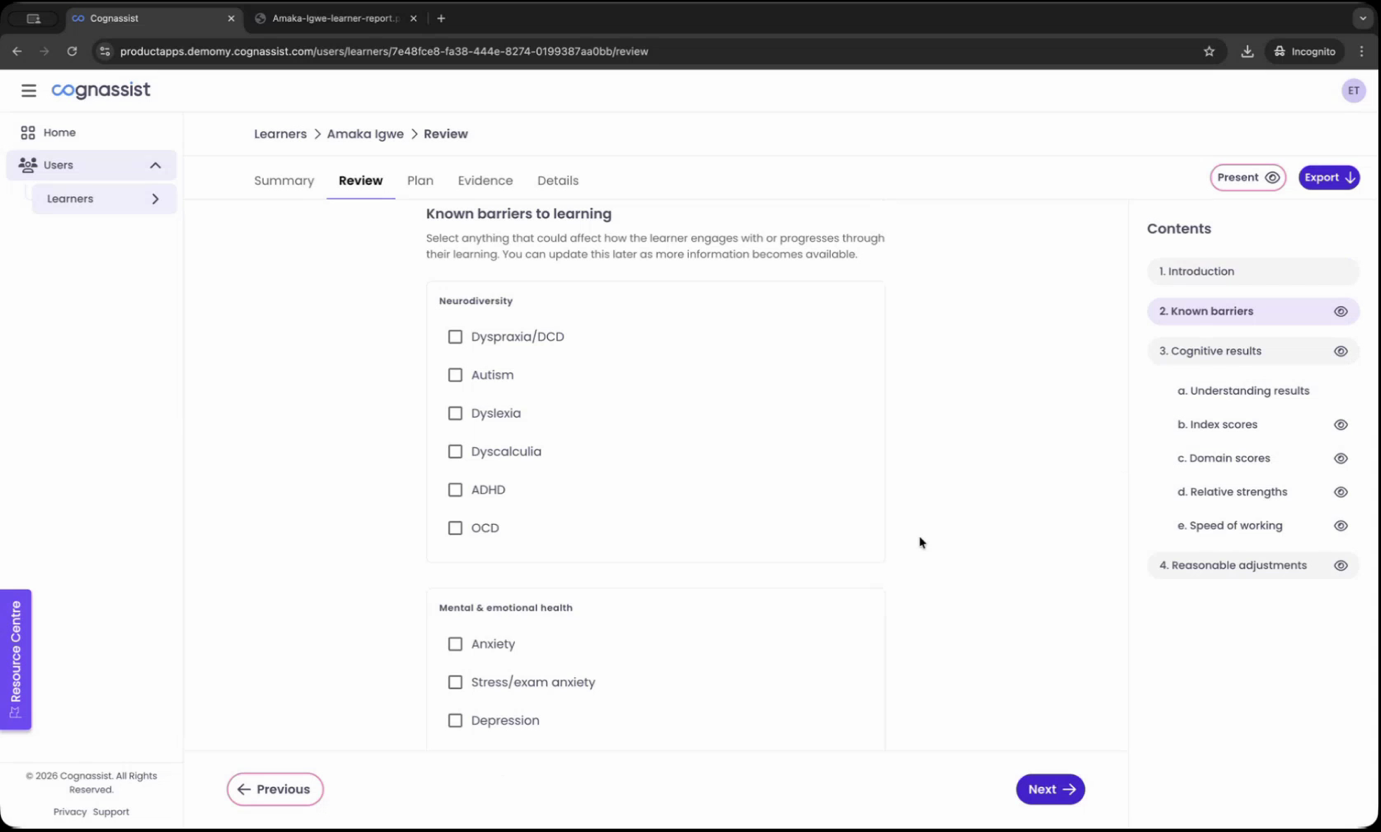Tick the Autism checkbox
1381x832 pixels.
455,375
